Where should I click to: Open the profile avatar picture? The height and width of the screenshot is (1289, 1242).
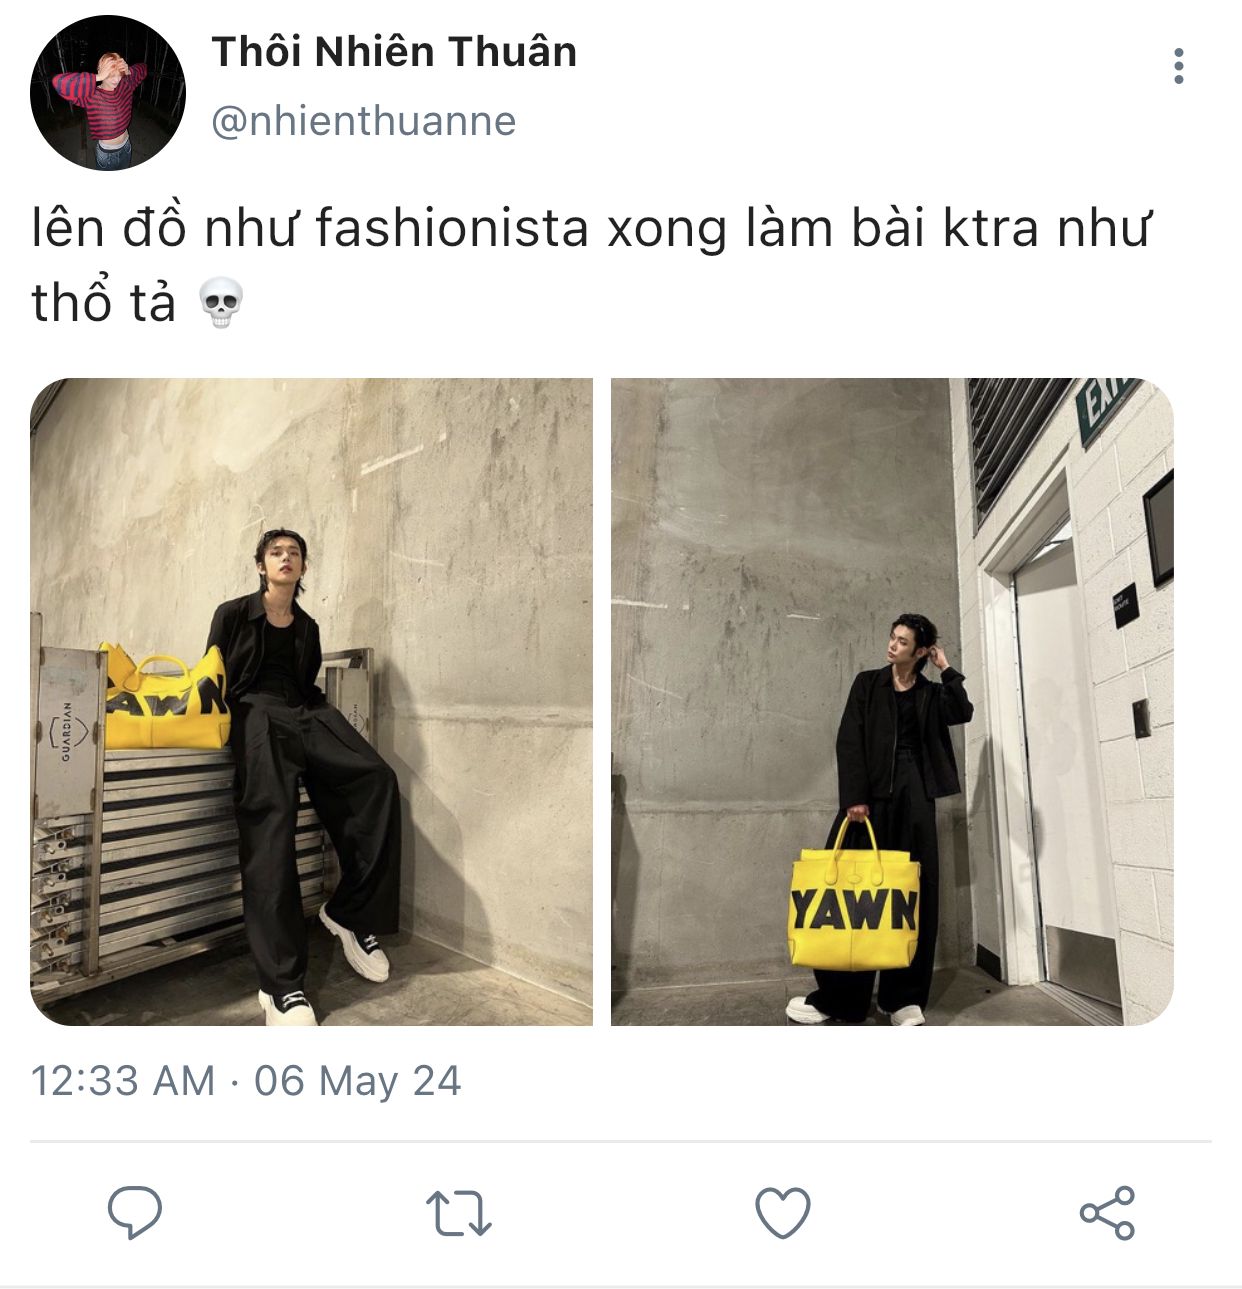[x=108, y=92]
